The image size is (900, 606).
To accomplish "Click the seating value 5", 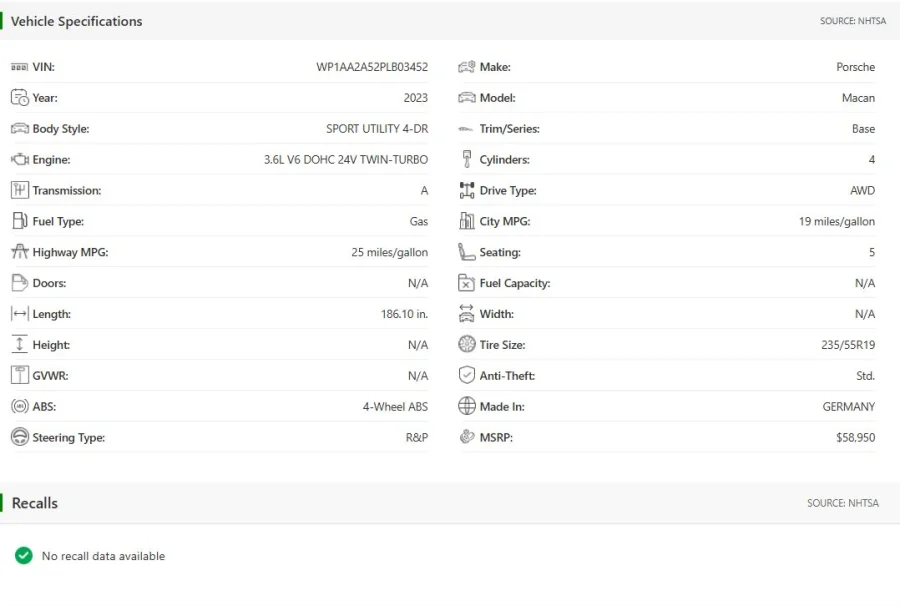I will pyautogui.click(x=872, y=252).
